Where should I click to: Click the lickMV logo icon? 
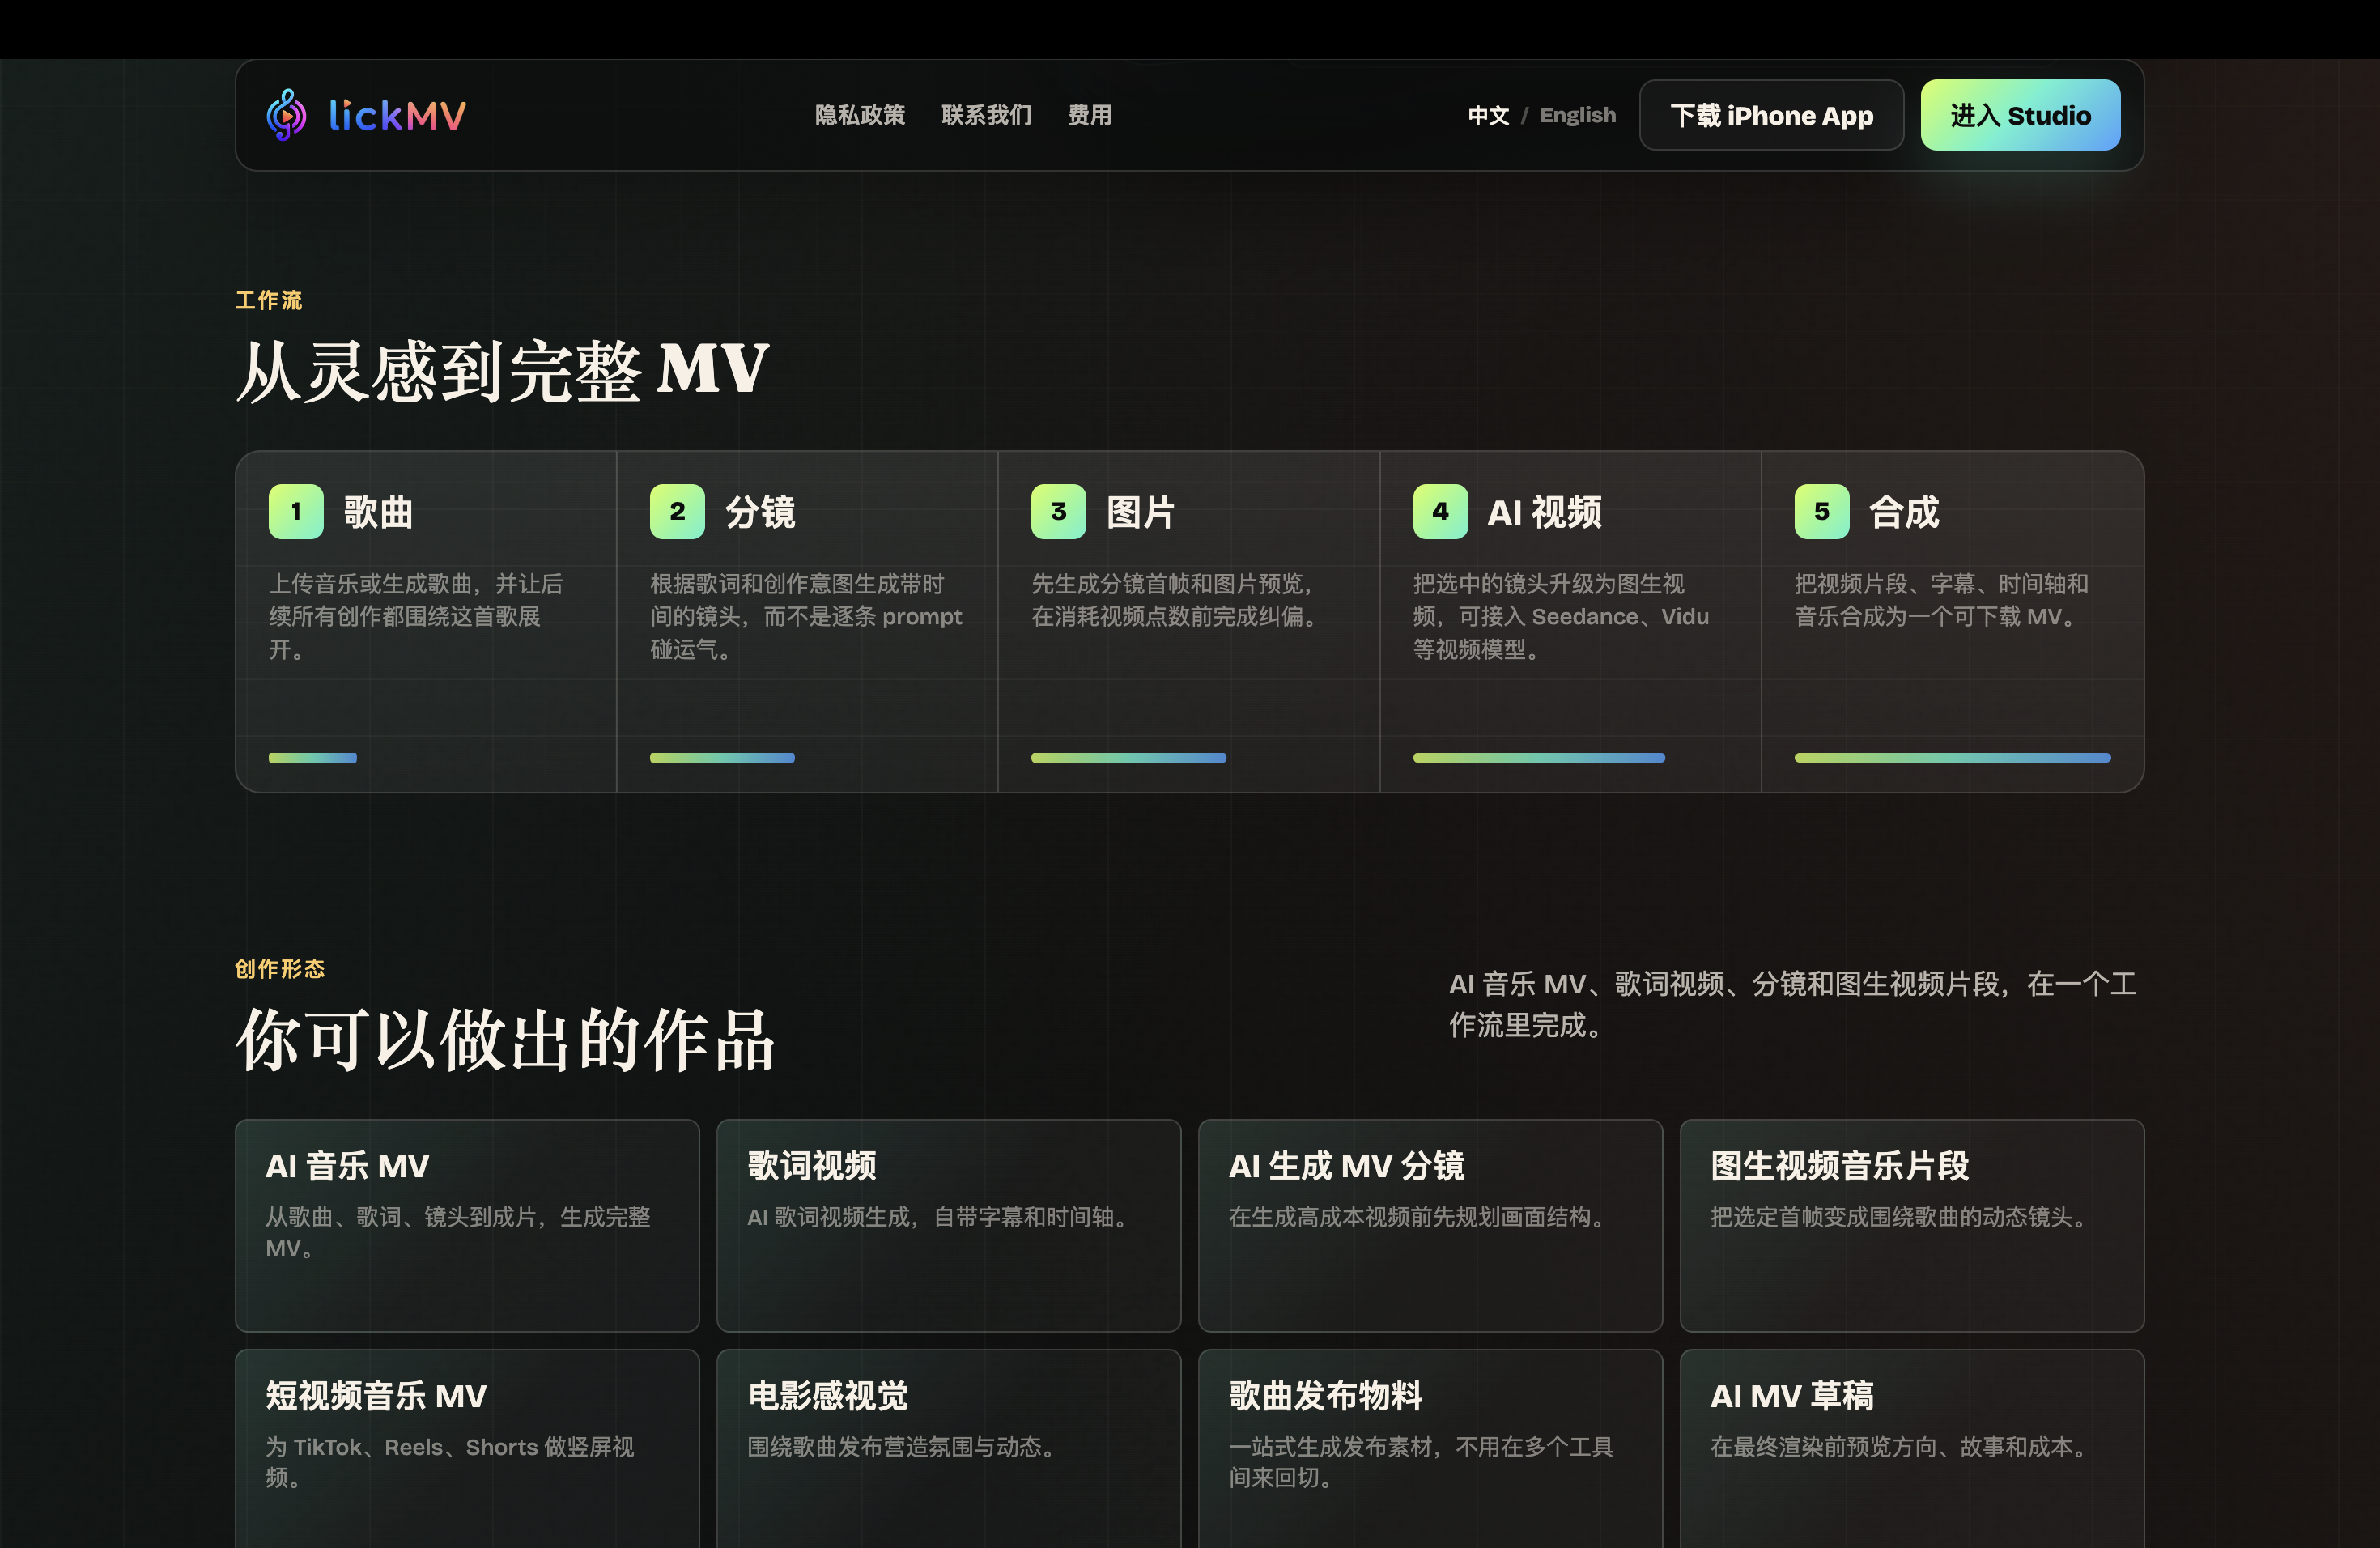click(x=287, y=115)
